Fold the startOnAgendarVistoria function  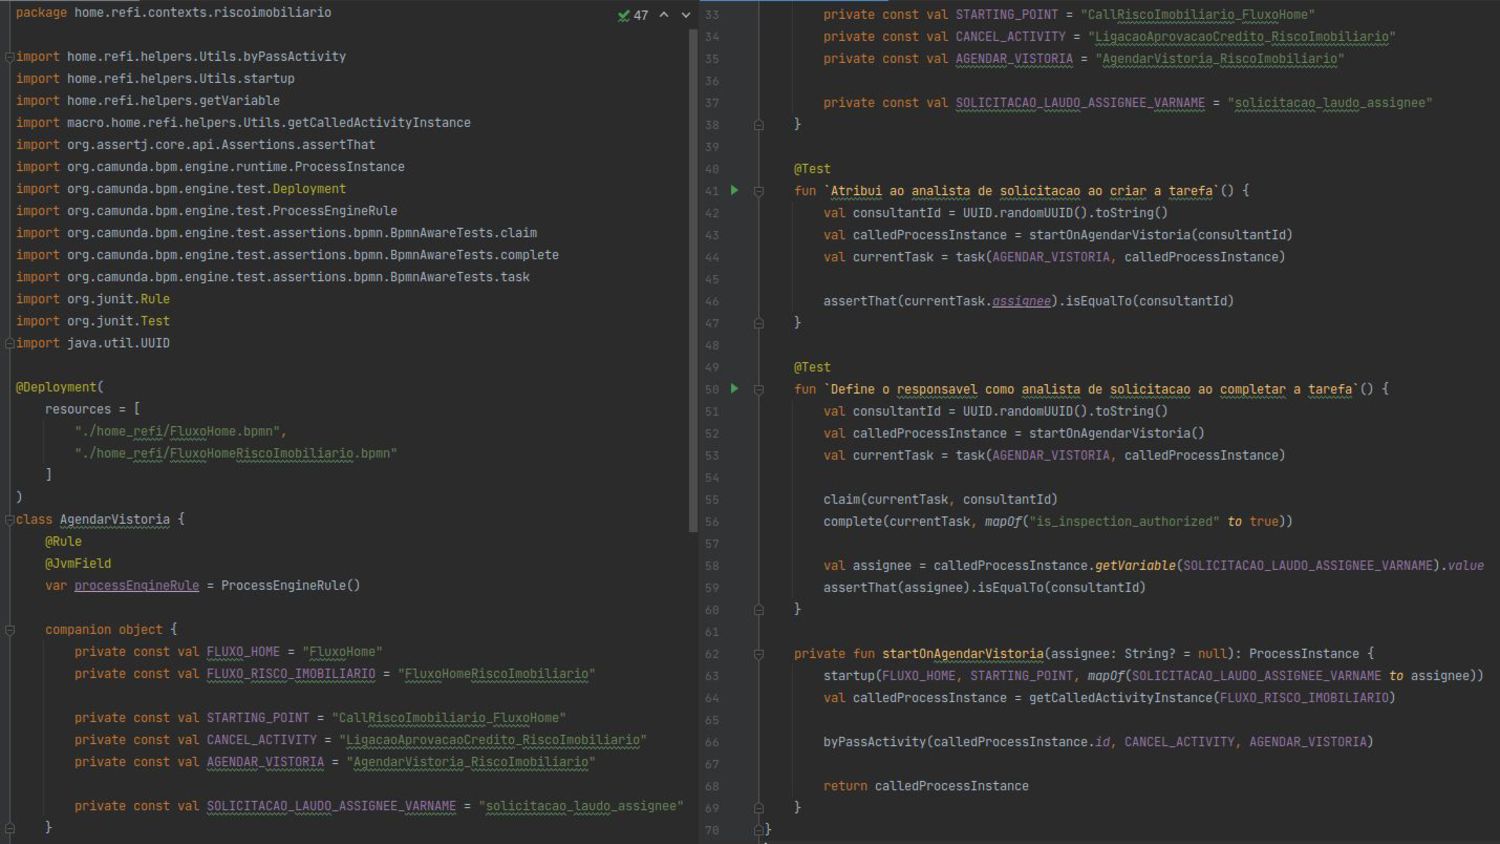(758, 654)
